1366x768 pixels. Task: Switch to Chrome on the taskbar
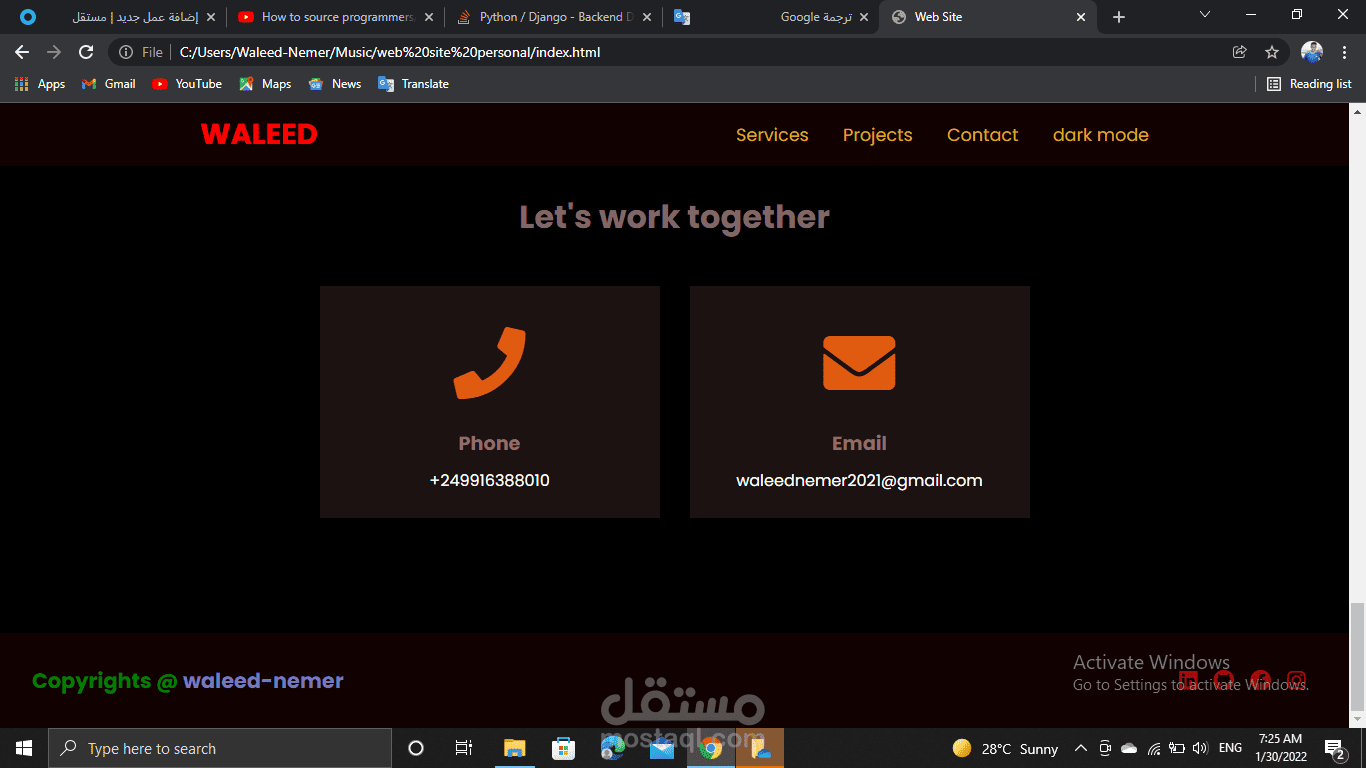tap(711, 748)
